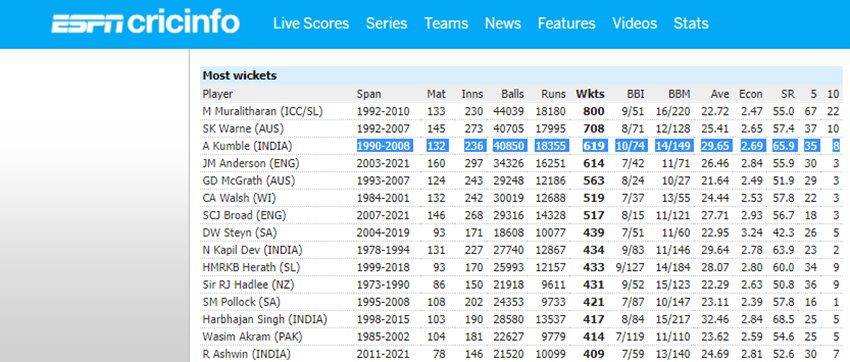Click the BBI column header
850x362 pixels.
[x=635, y=94]
